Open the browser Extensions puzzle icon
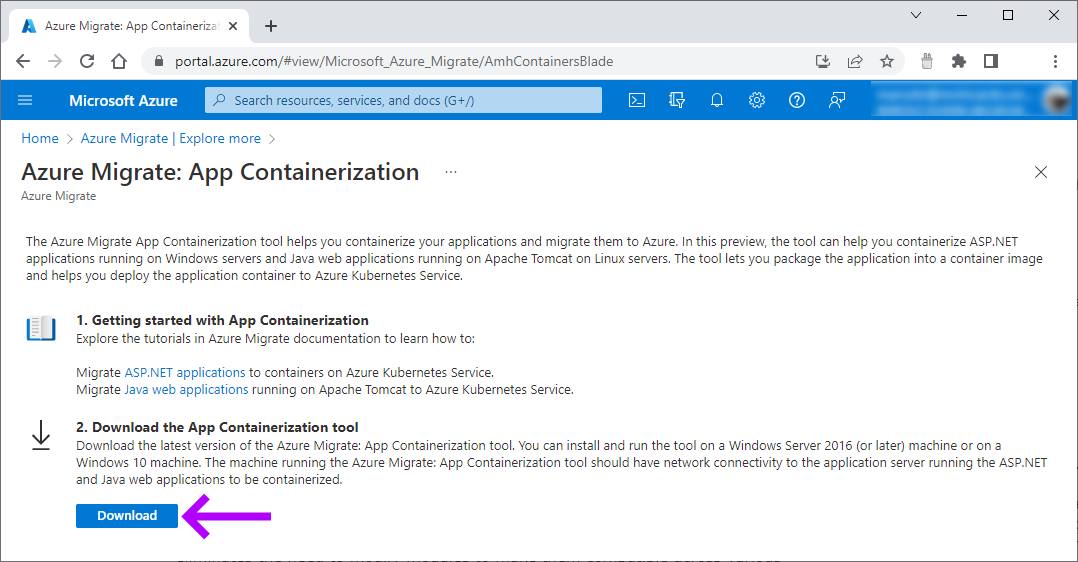 click(958, 61)
